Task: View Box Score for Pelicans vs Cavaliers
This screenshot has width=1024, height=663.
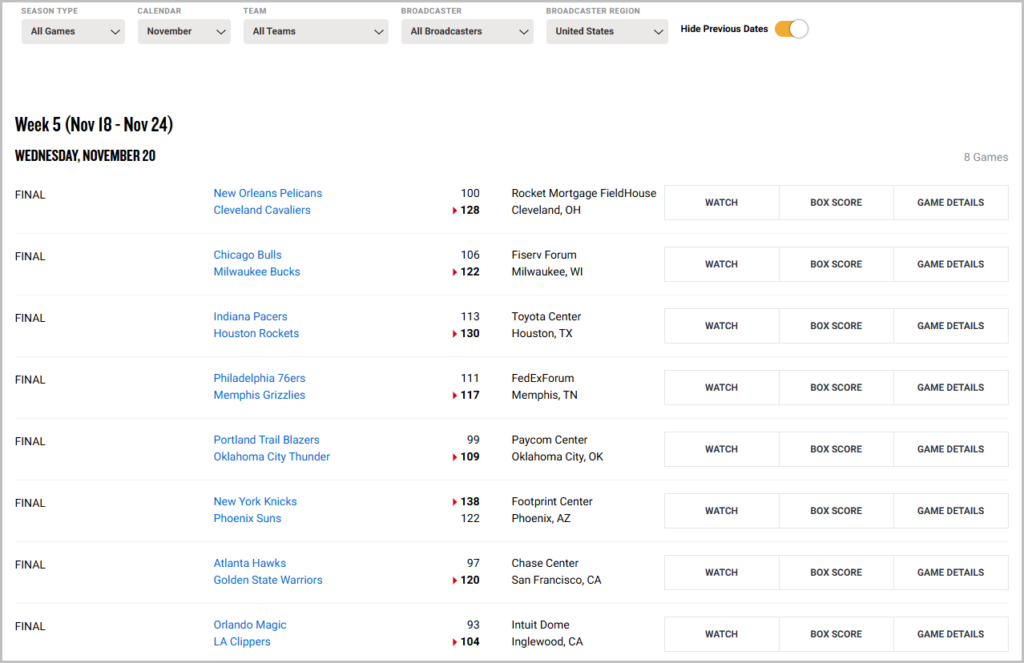Action: pos(836,202)
